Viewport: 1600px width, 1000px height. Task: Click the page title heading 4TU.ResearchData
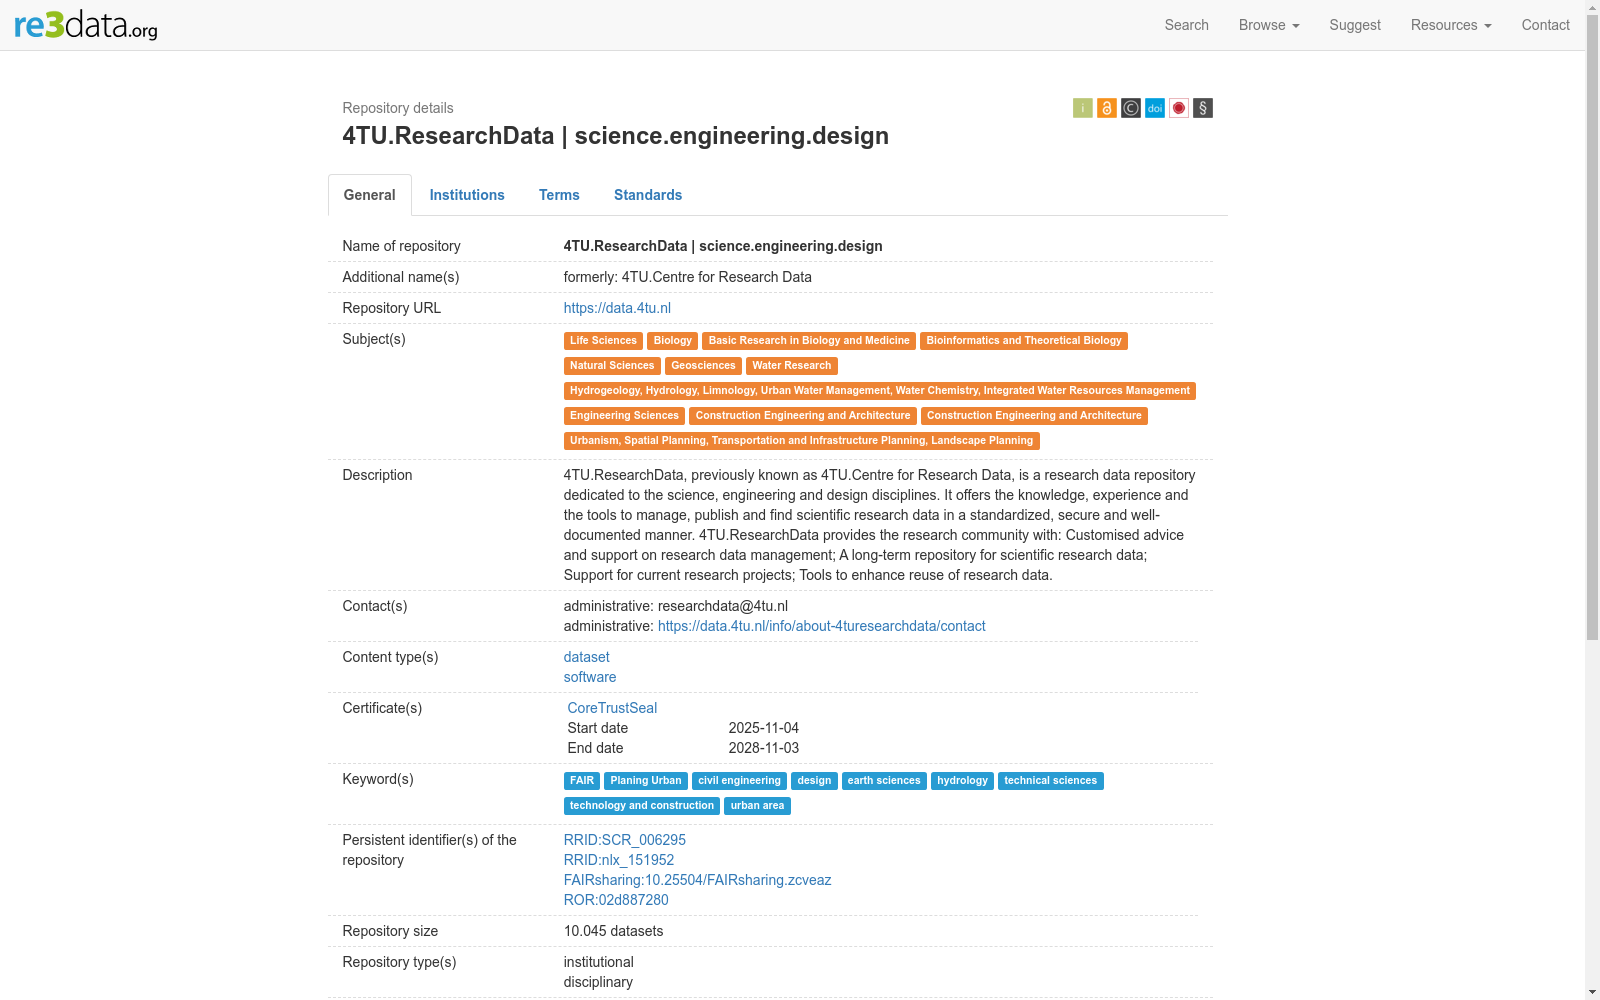pyautogui.click(x=616, y=136)
